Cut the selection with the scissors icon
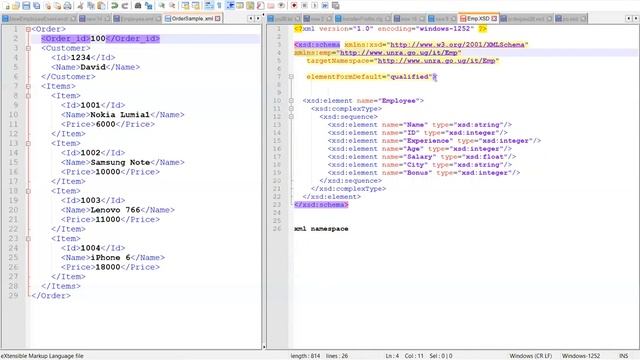 (x=80, y=6)
